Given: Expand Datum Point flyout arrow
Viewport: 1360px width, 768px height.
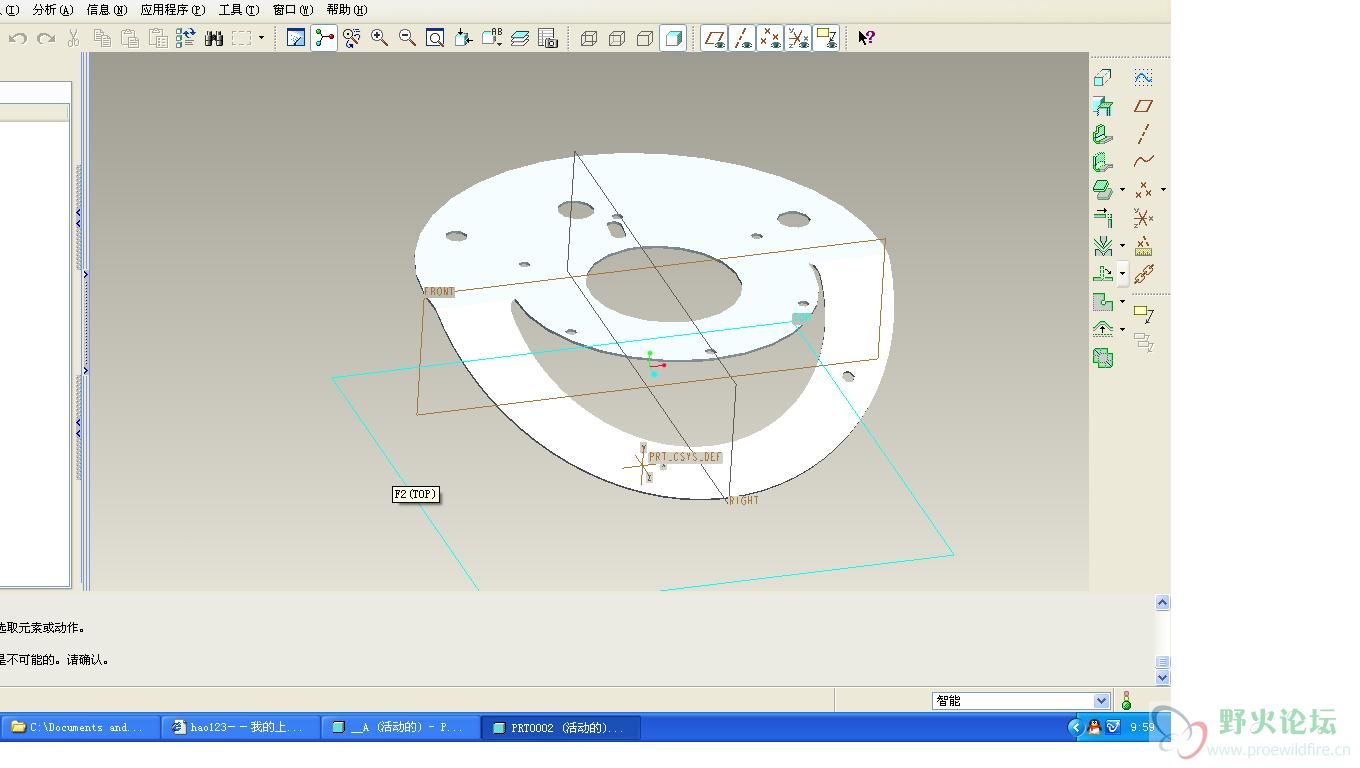Looking at the screenshot, I should tap(1163, 189).
